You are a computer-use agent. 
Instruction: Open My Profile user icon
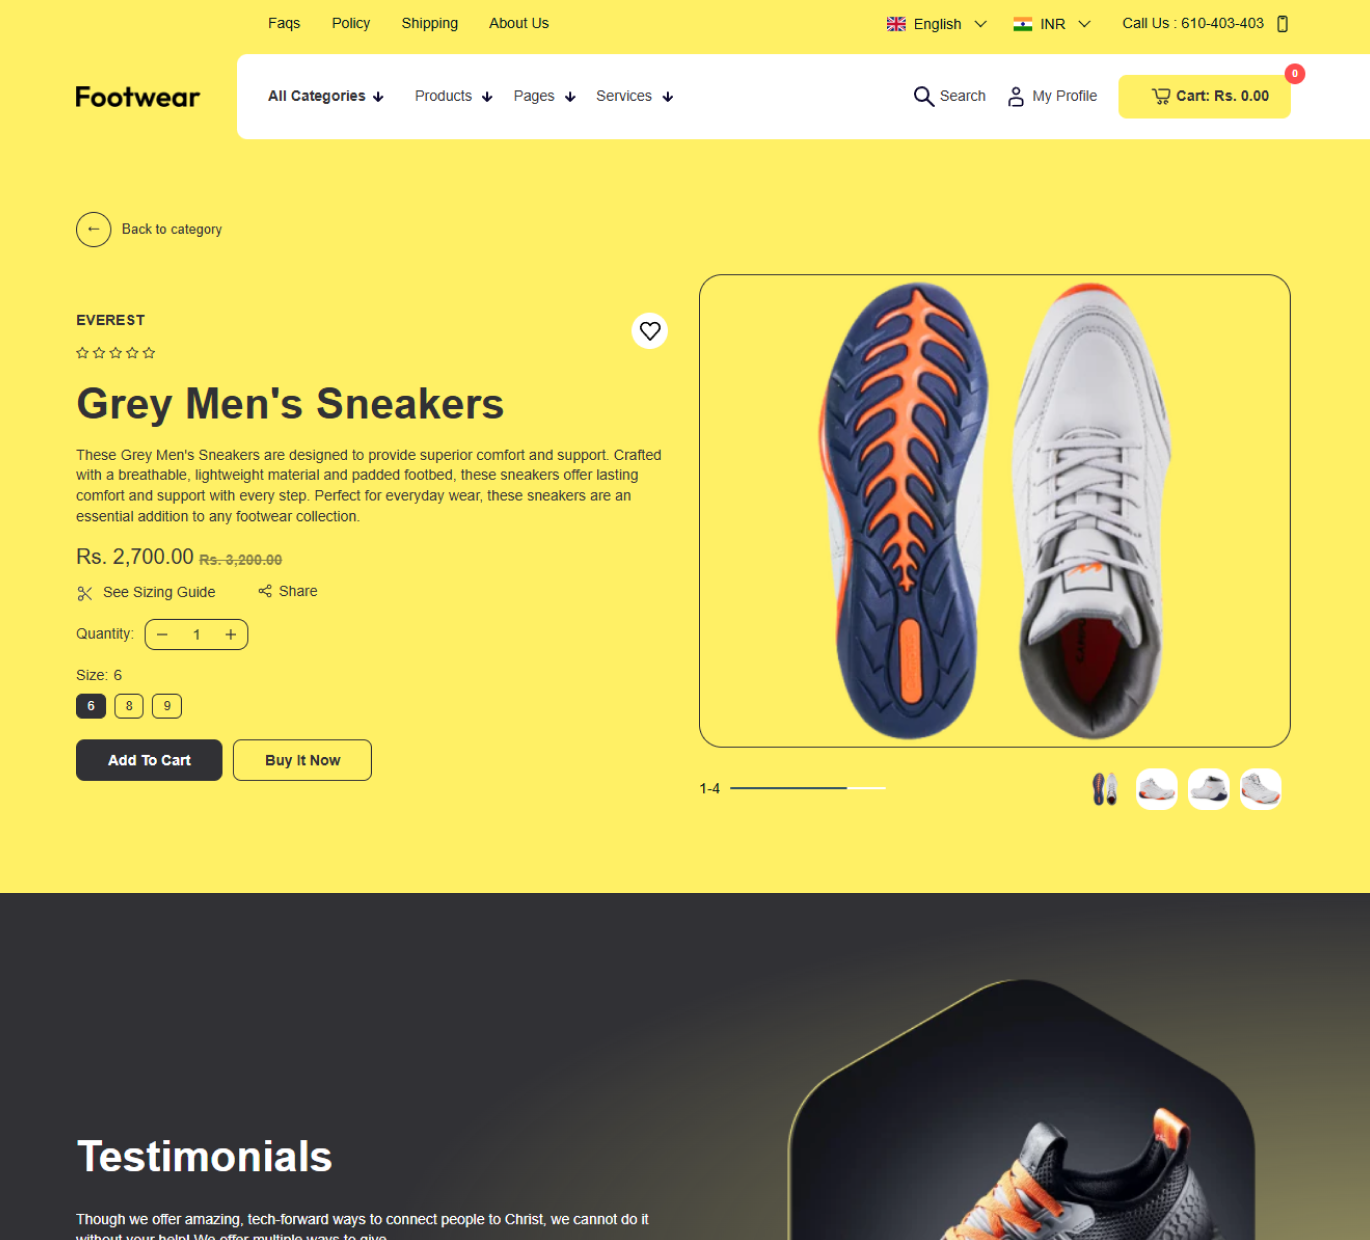1015,96
